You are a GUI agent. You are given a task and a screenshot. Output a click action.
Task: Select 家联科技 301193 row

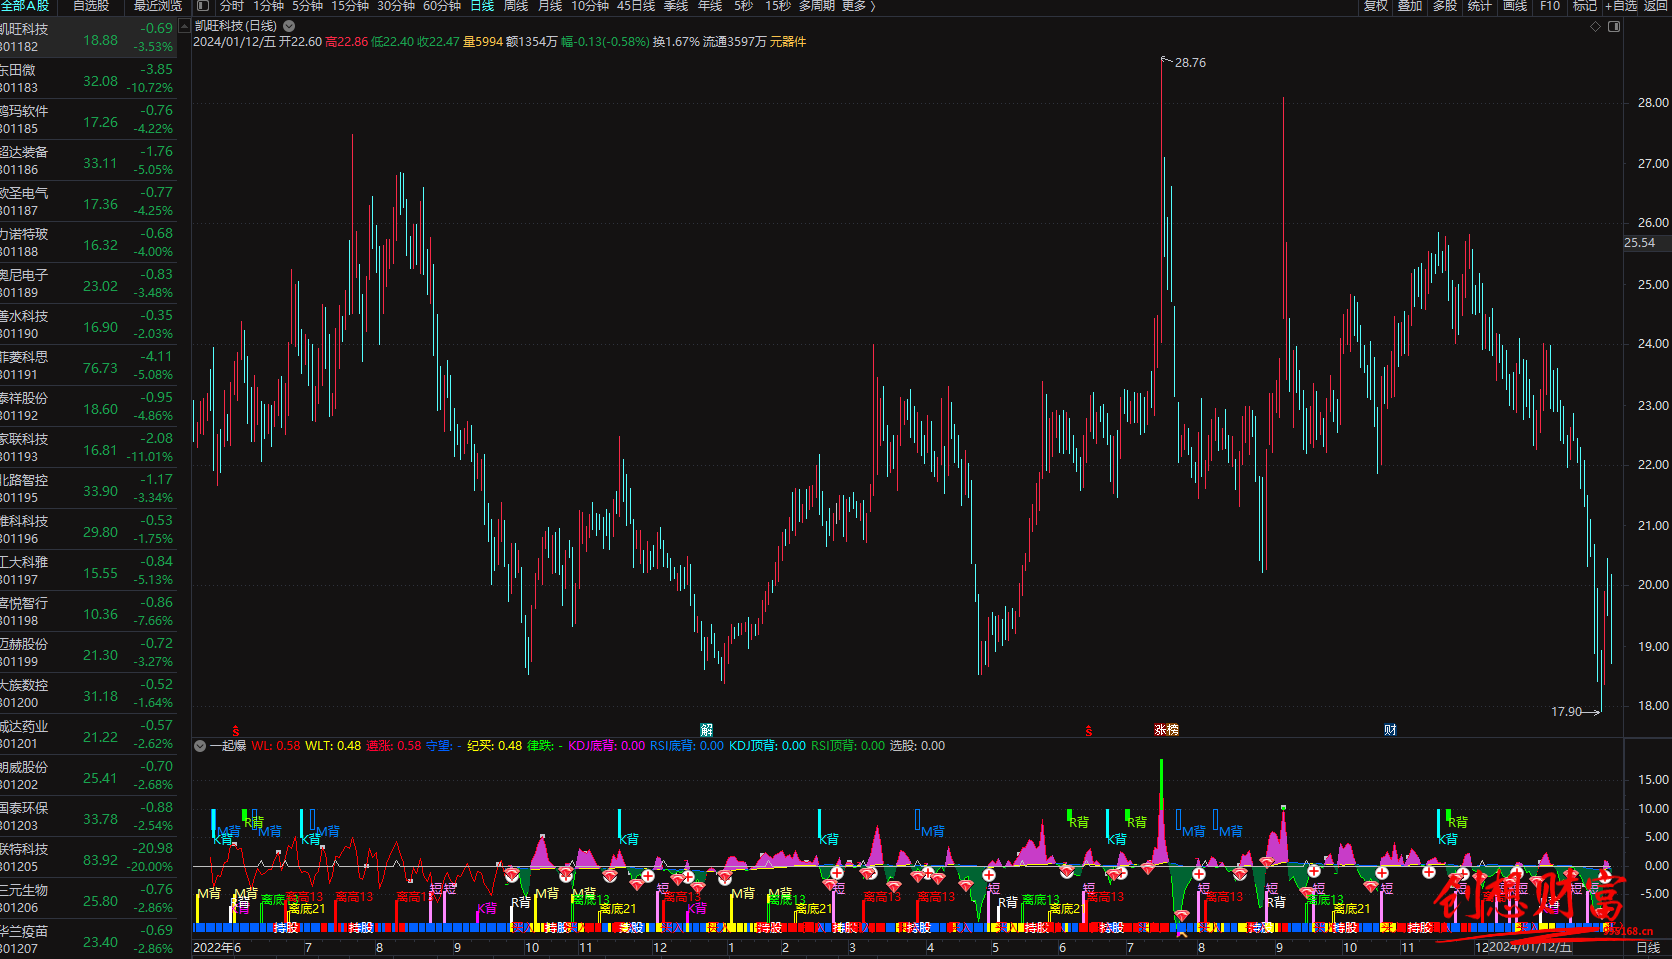(88, 448)
